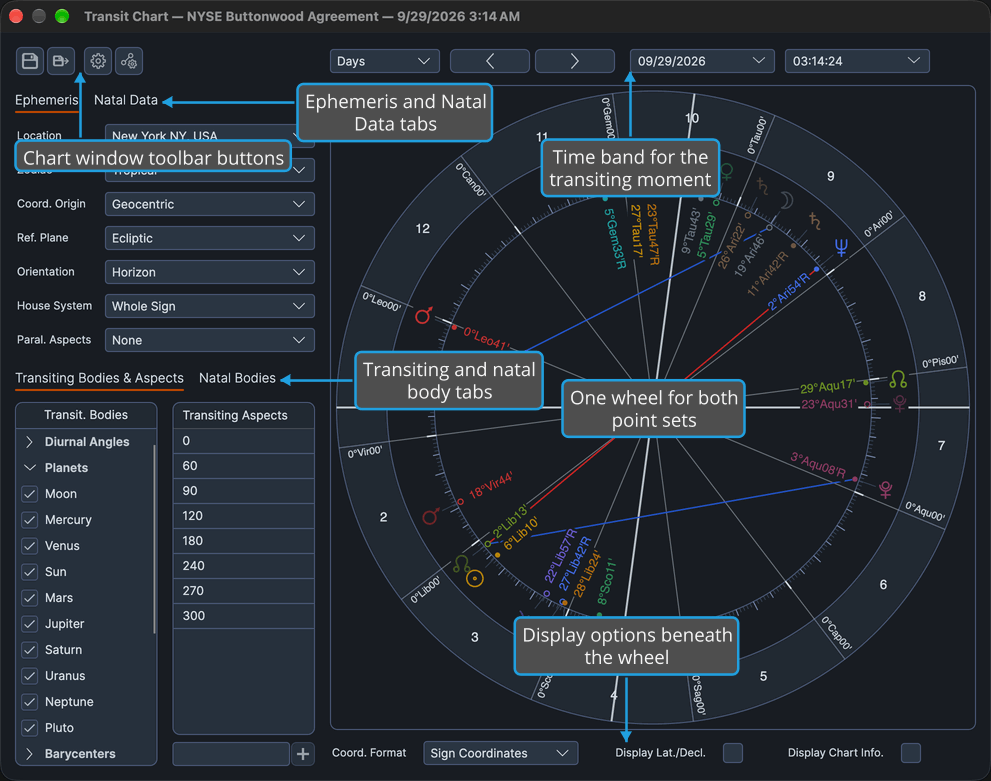
Task: Click the aspects settings toolbar icon
Action: [129, 61]
